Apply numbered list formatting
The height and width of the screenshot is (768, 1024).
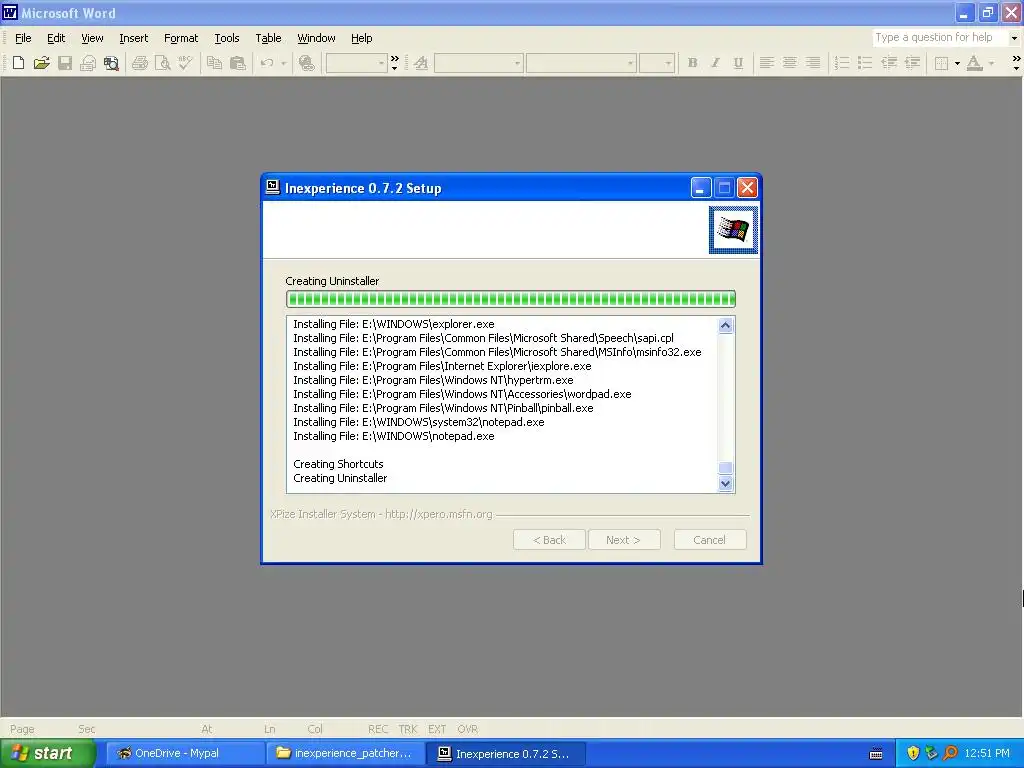coord(842,63)
